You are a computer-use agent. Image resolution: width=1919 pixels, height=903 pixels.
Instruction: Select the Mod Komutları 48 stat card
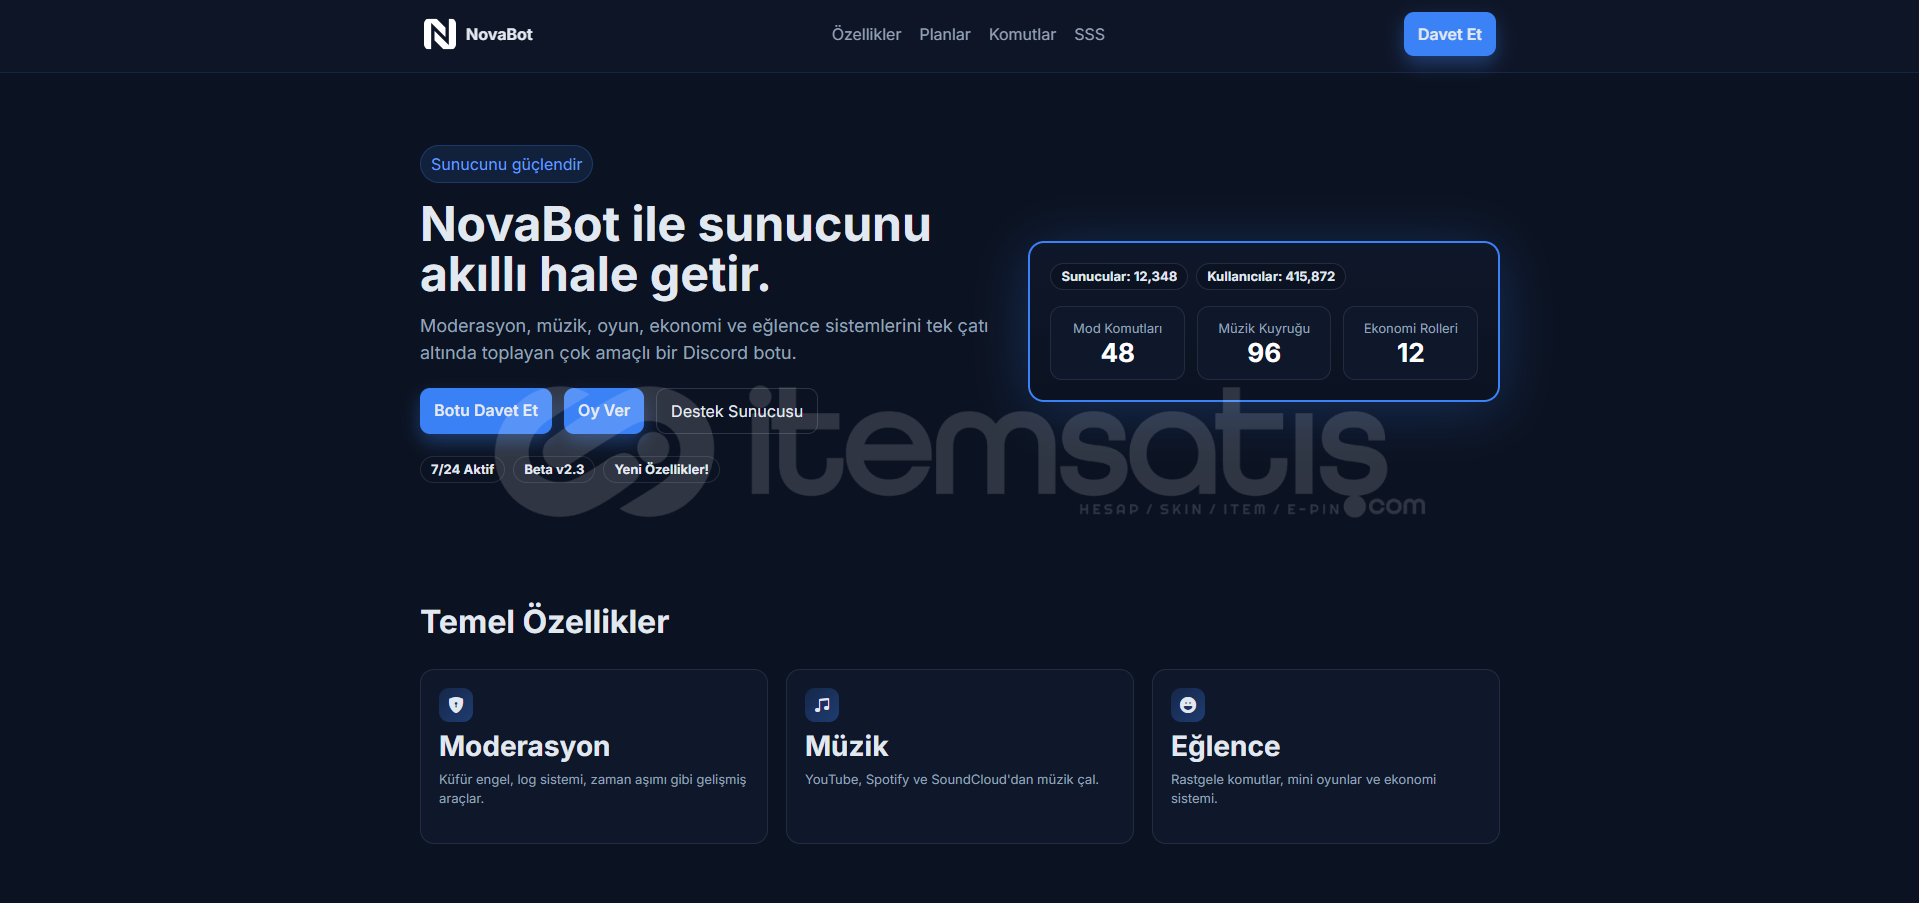1117,343
